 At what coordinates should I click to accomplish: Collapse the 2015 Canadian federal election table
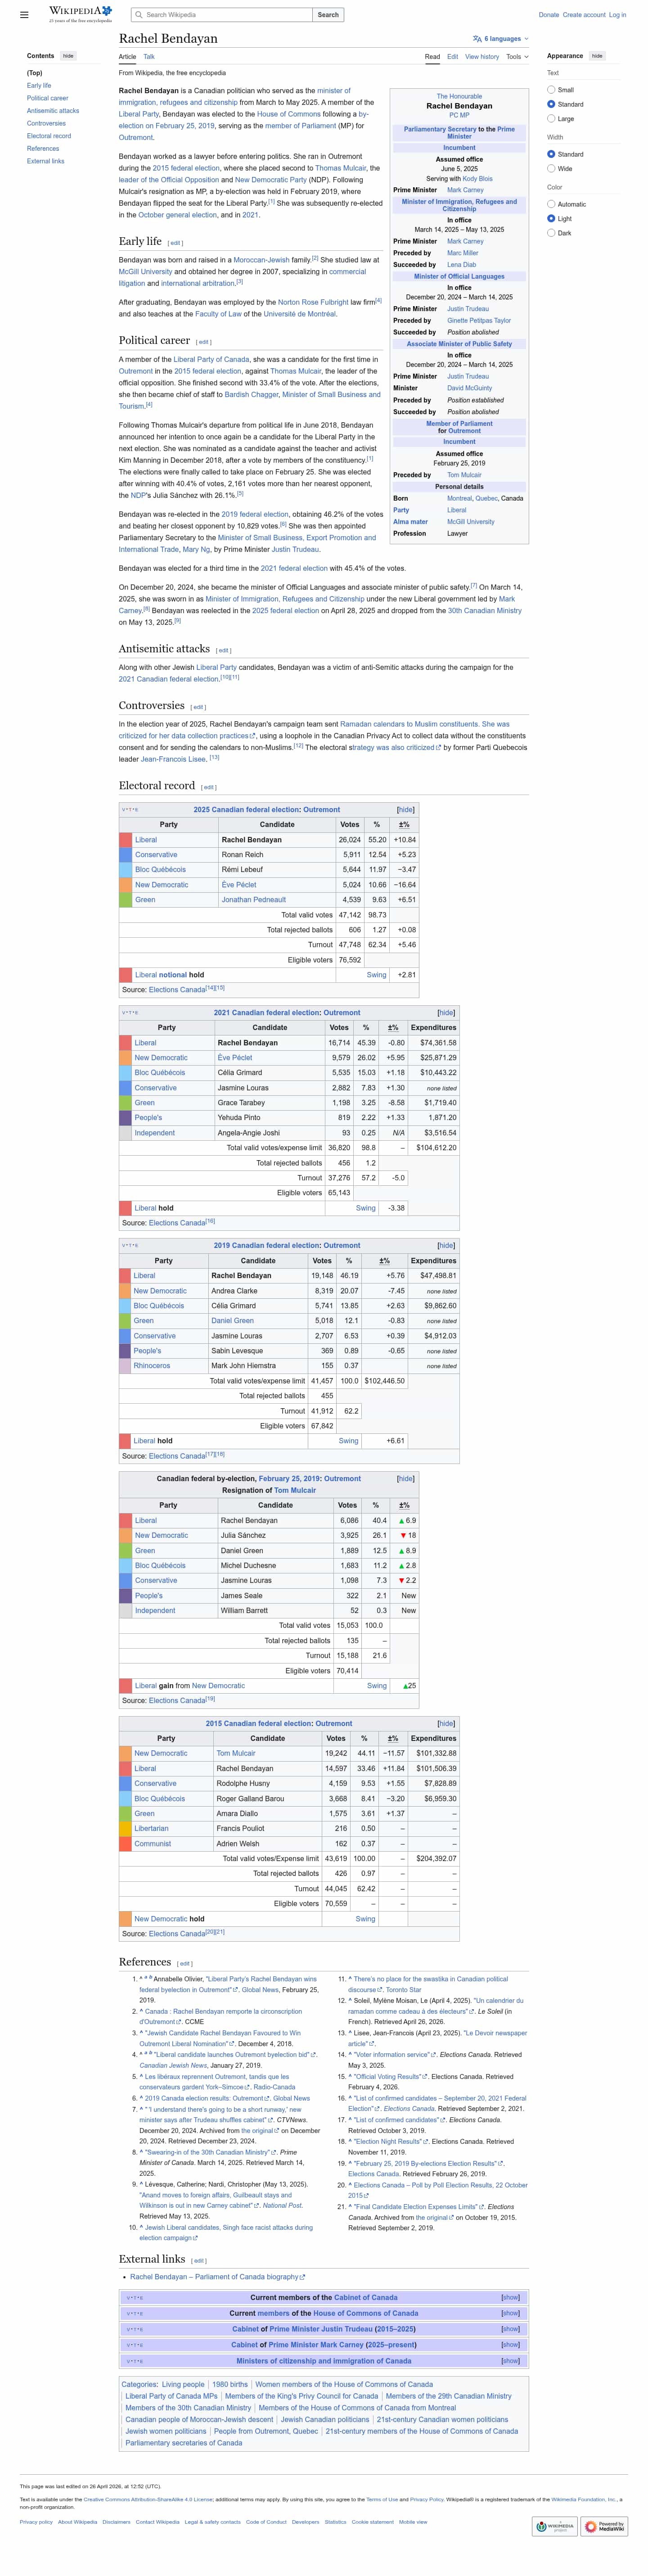pos(446,1724)
